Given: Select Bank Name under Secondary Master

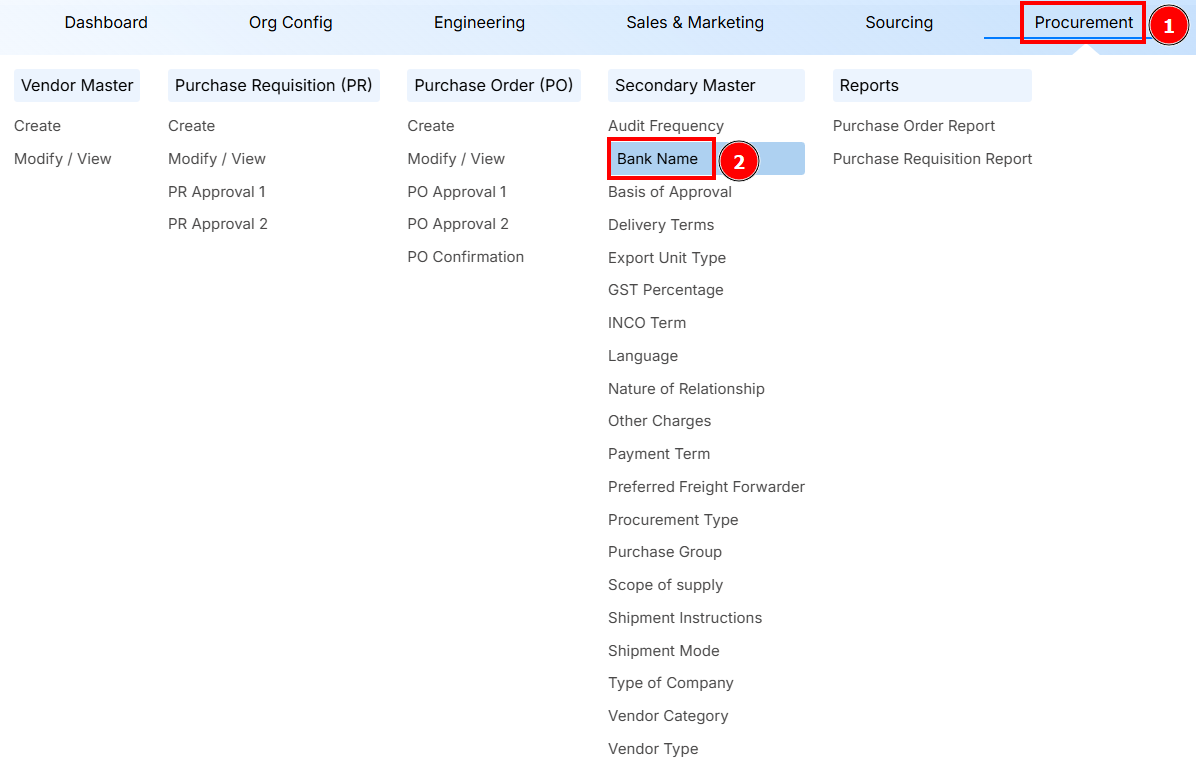Looking at the screenshot, I should (x=657, y=159).
